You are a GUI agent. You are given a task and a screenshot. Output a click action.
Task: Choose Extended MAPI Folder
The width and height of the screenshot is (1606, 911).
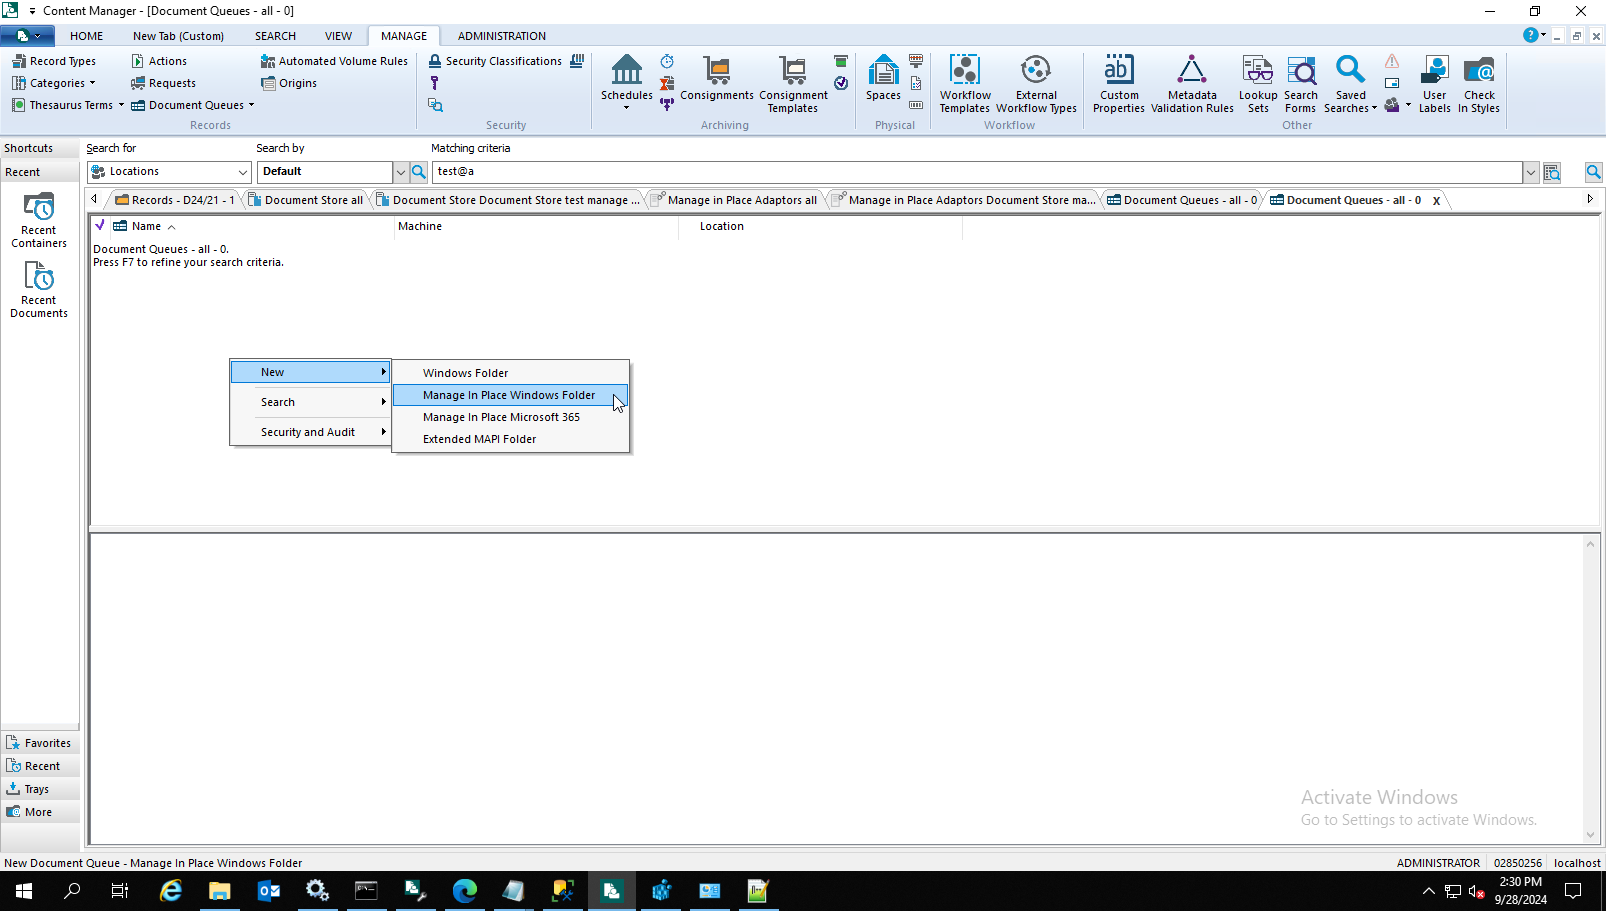point(510,439)
